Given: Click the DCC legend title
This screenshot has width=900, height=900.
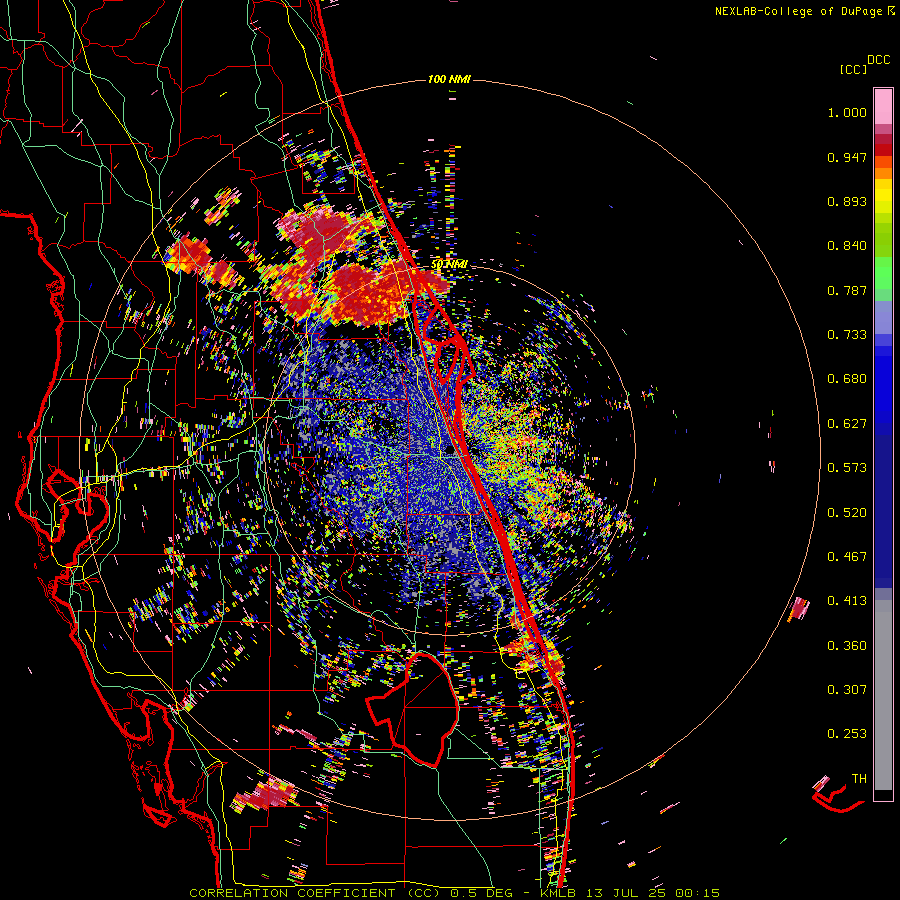Looking at the screenshot, I should coord(878,60).
